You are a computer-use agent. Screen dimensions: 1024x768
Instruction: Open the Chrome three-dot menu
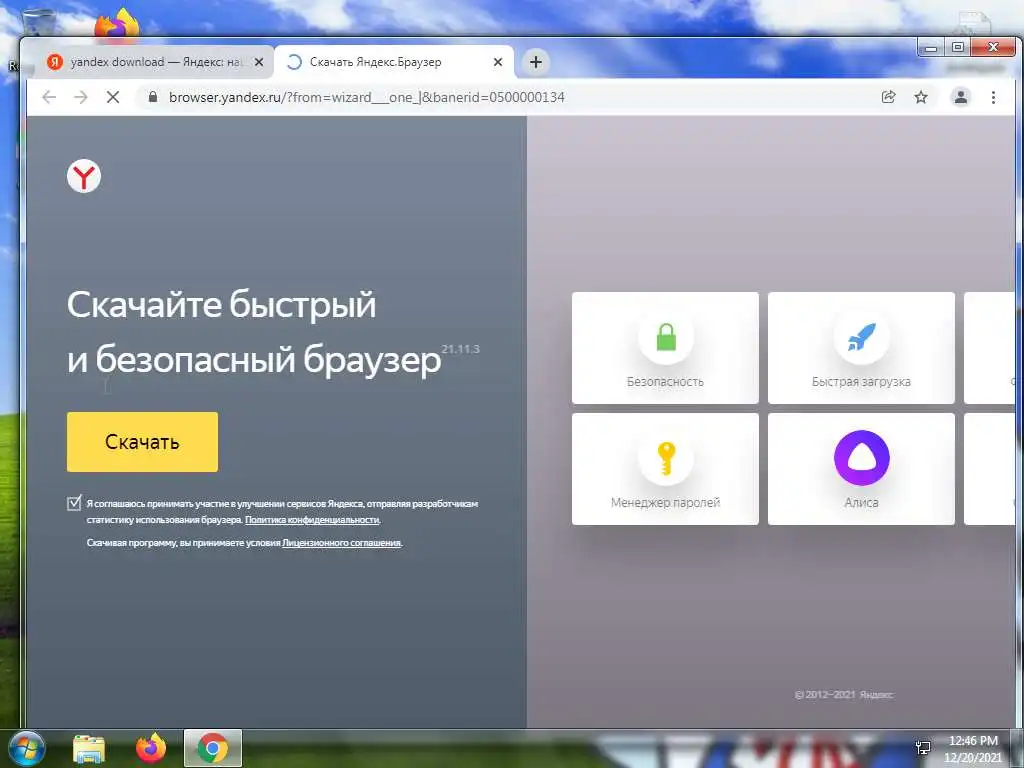(x=993, y=97)
